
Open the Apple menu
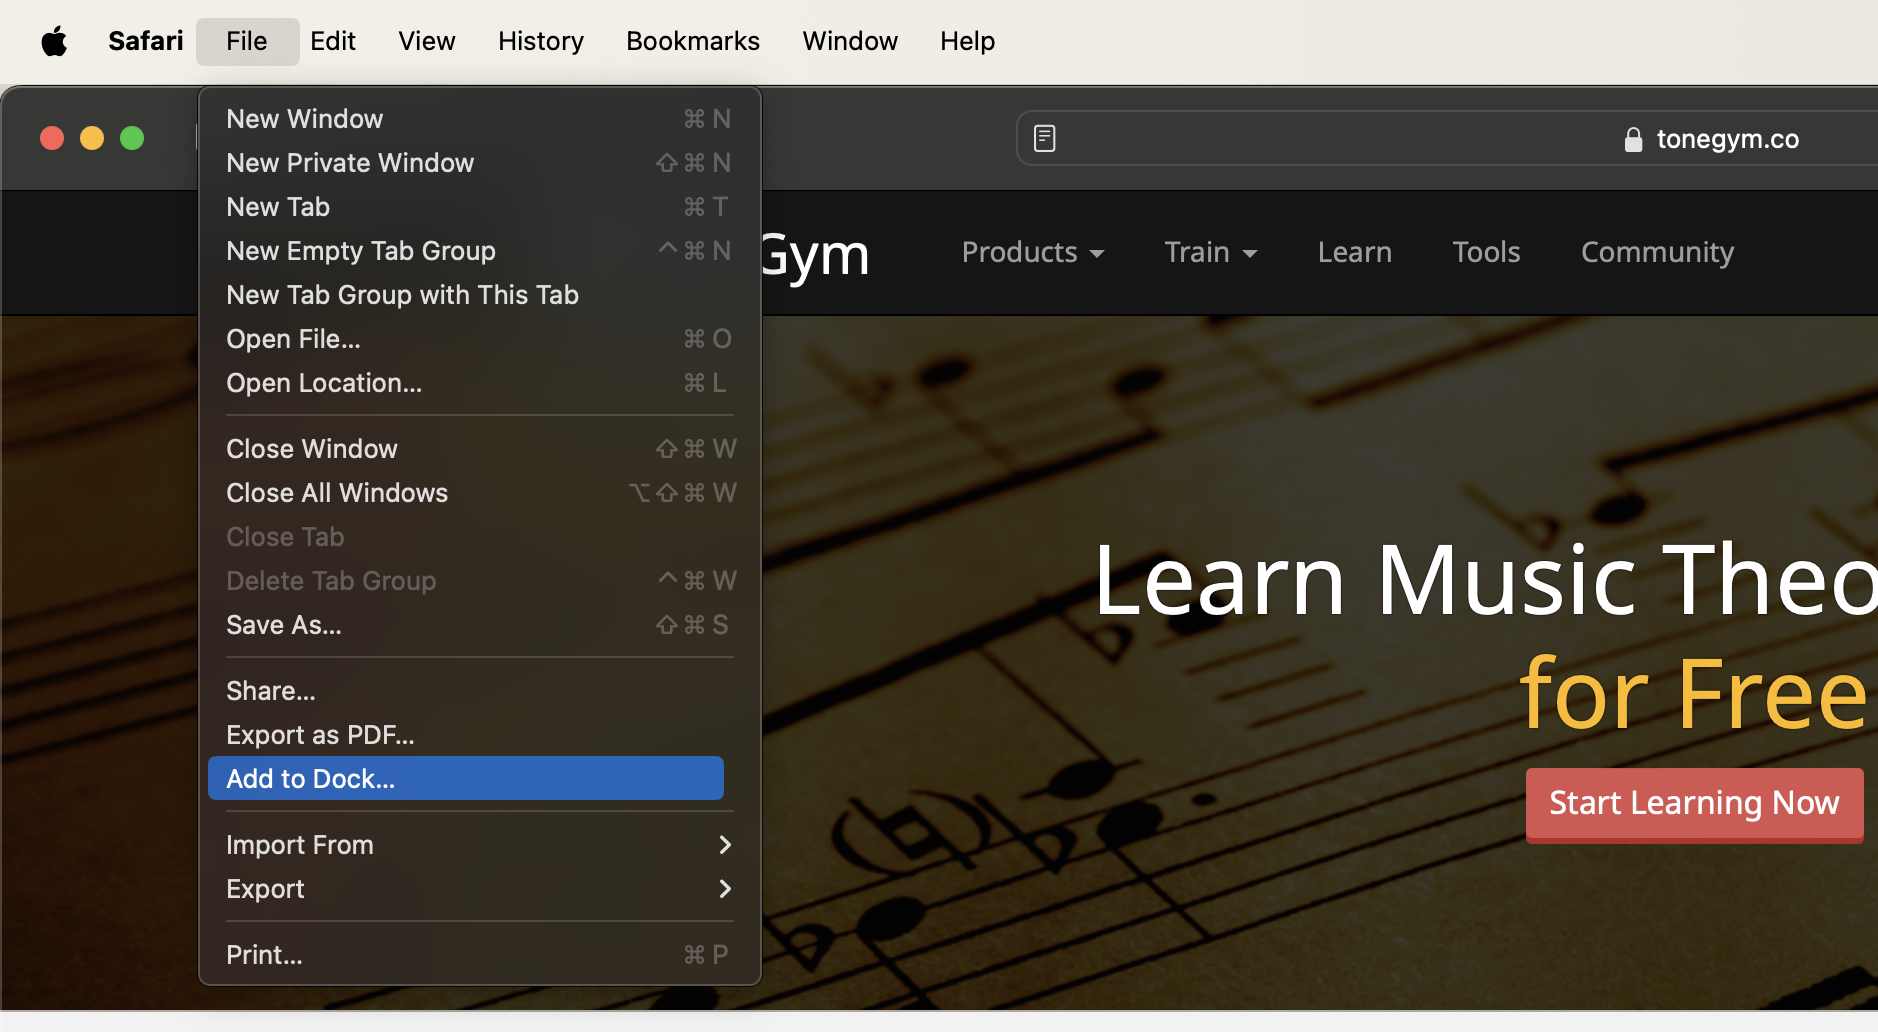coord(52,41)
